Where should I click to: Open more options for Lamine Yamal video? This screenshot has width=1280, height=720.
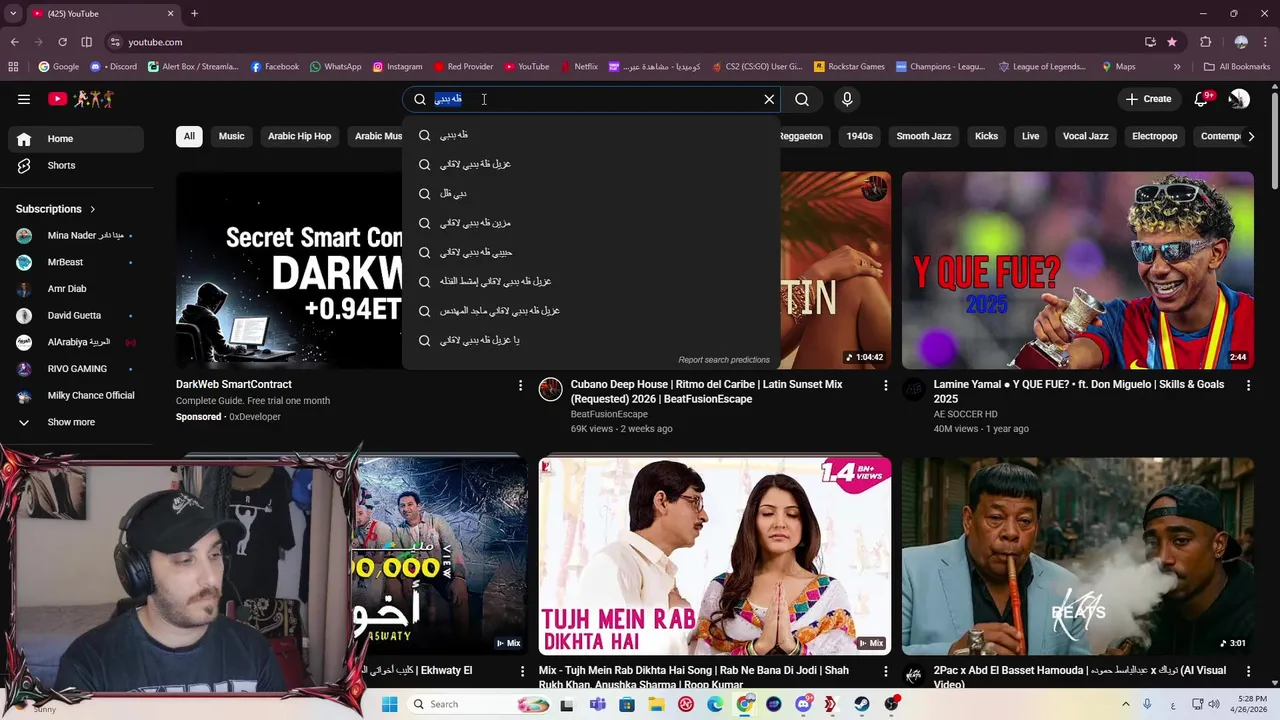click(1248, 385)
